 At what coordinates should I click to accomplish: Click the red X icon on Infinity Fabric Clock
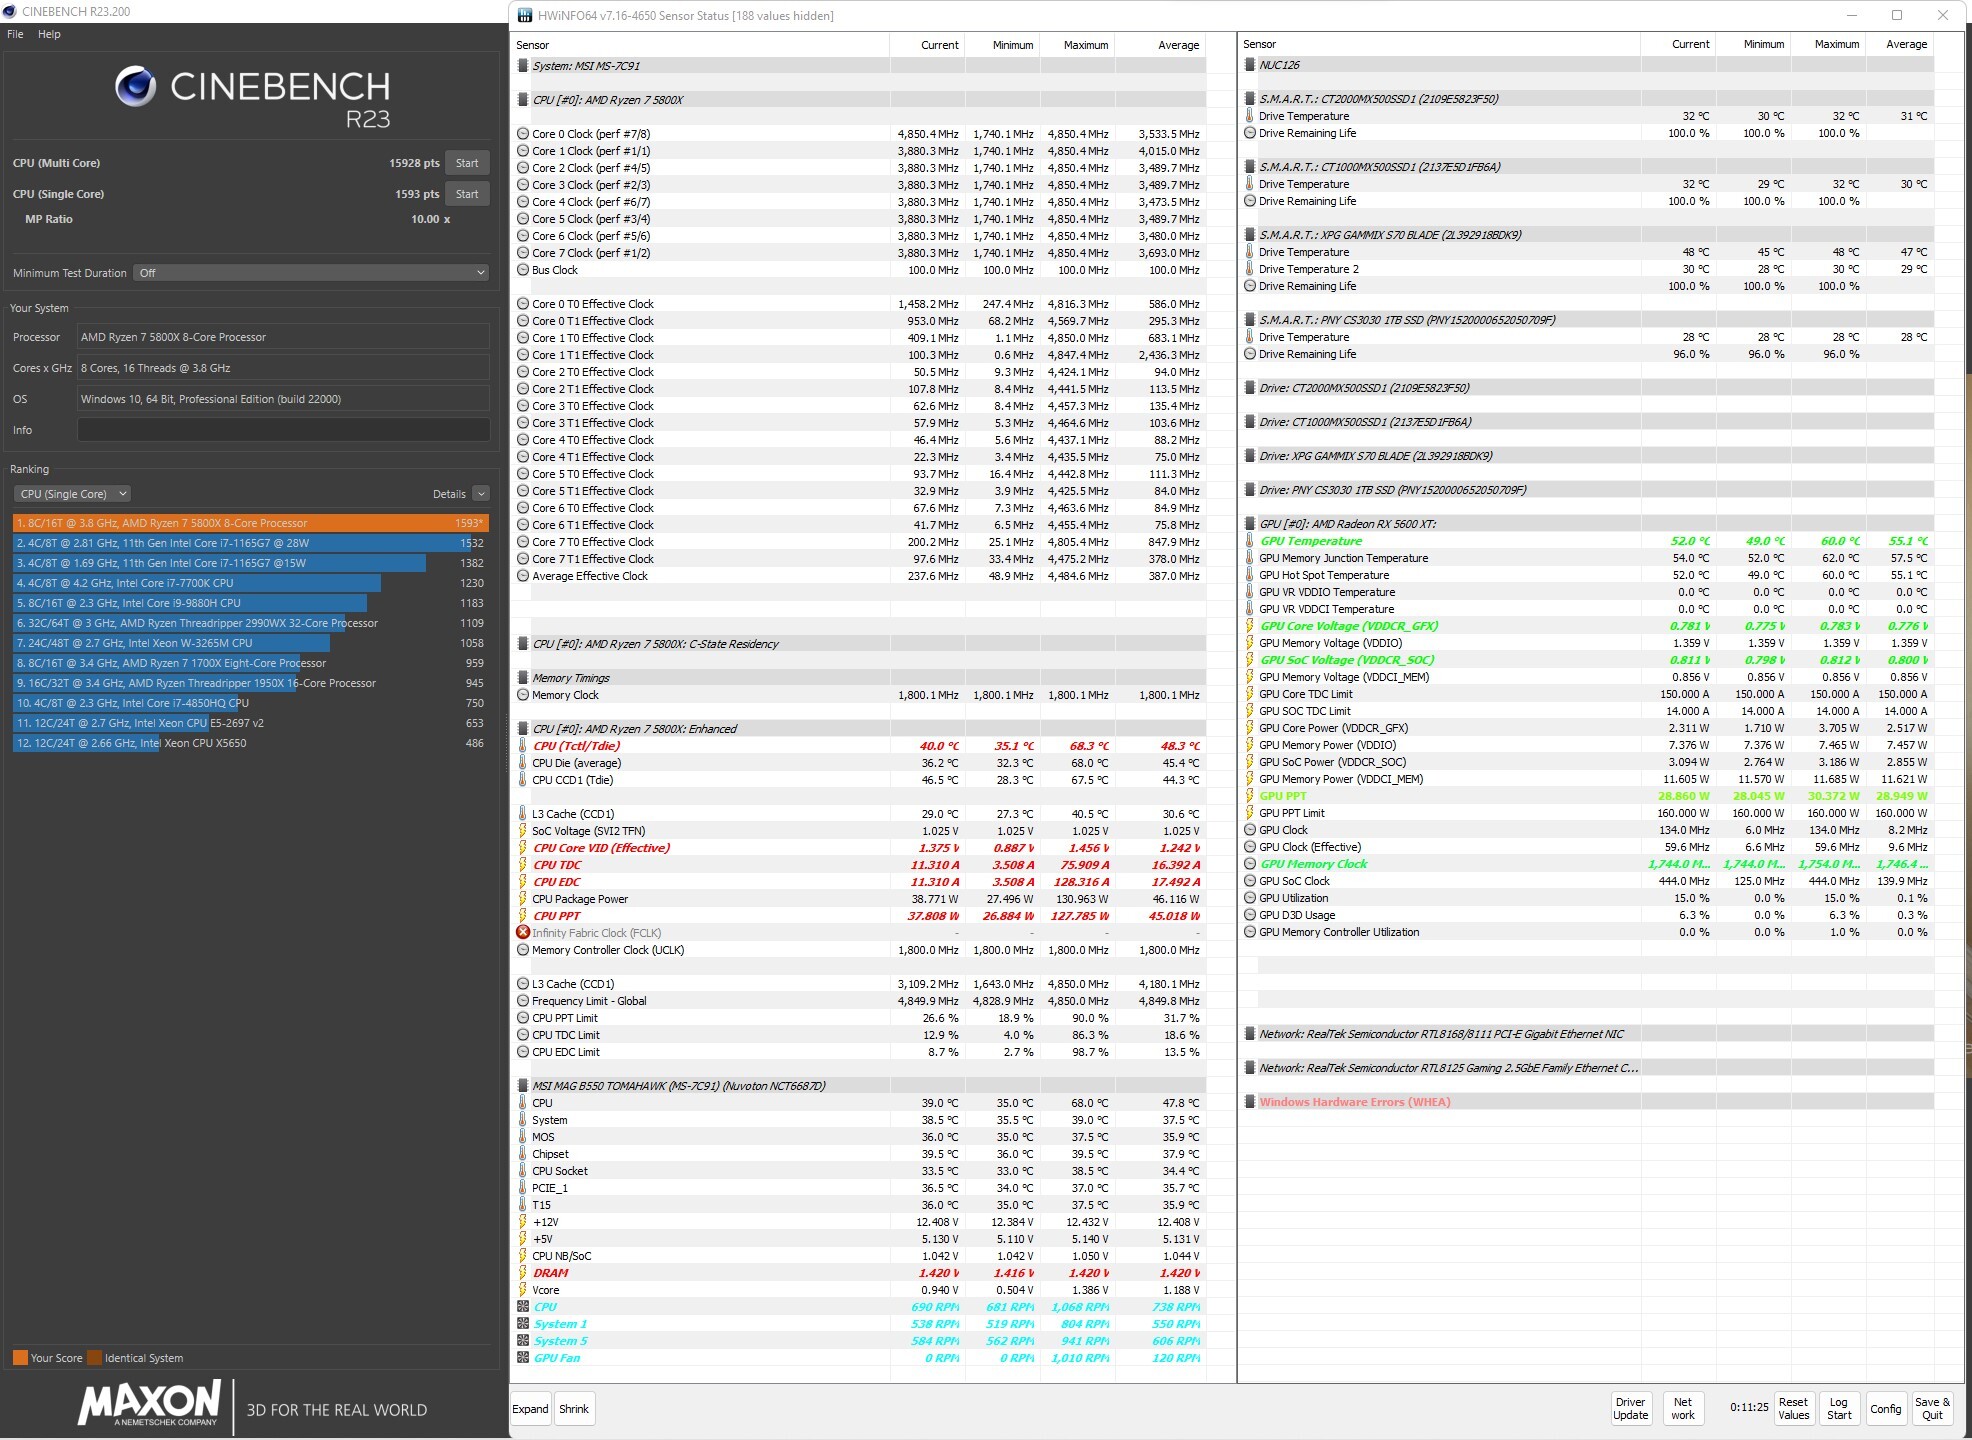point(523,932)
